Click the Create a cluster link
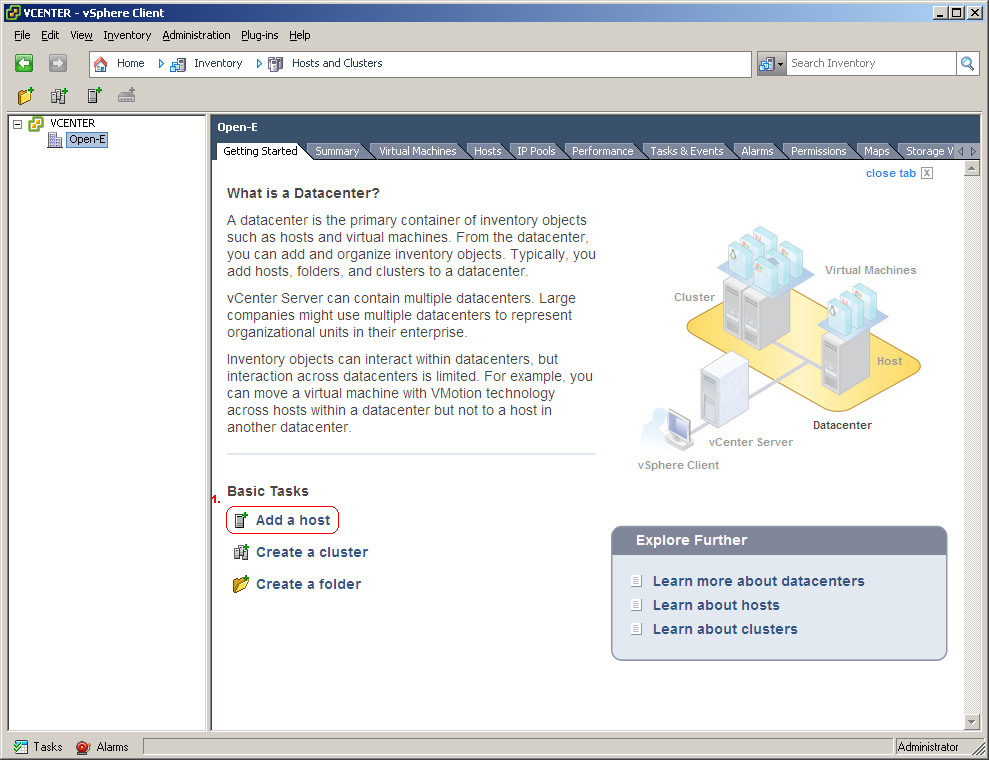Screen dimensions: 989x760 [312, 552]
